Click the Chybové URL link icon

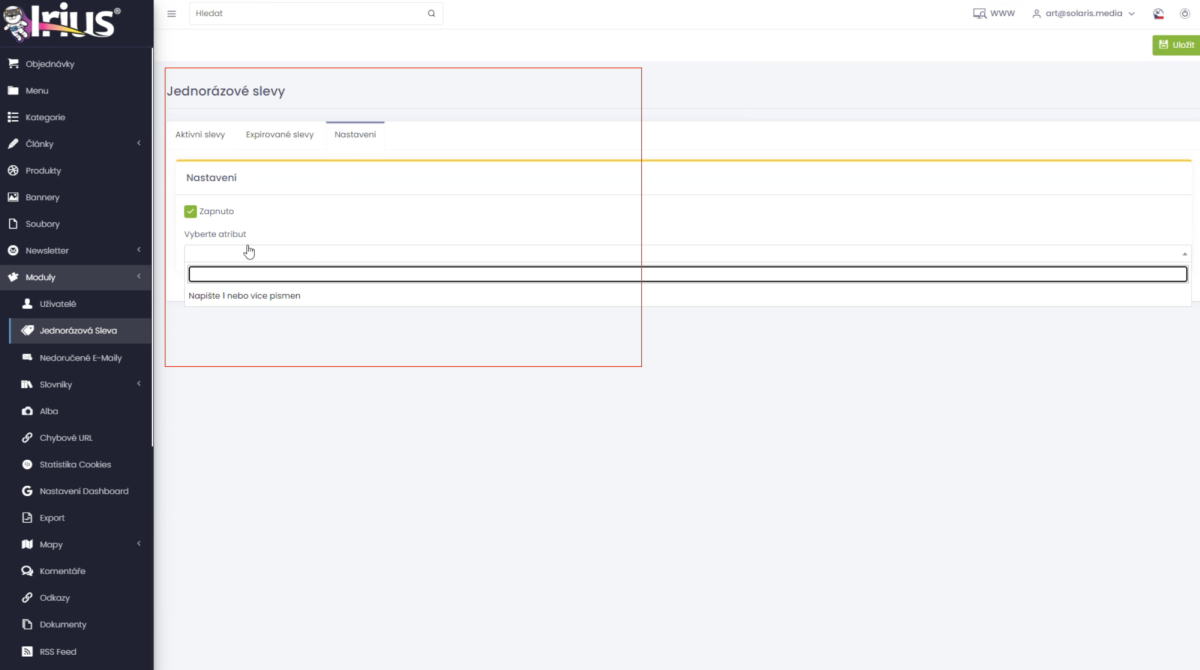tap(27, 438)
